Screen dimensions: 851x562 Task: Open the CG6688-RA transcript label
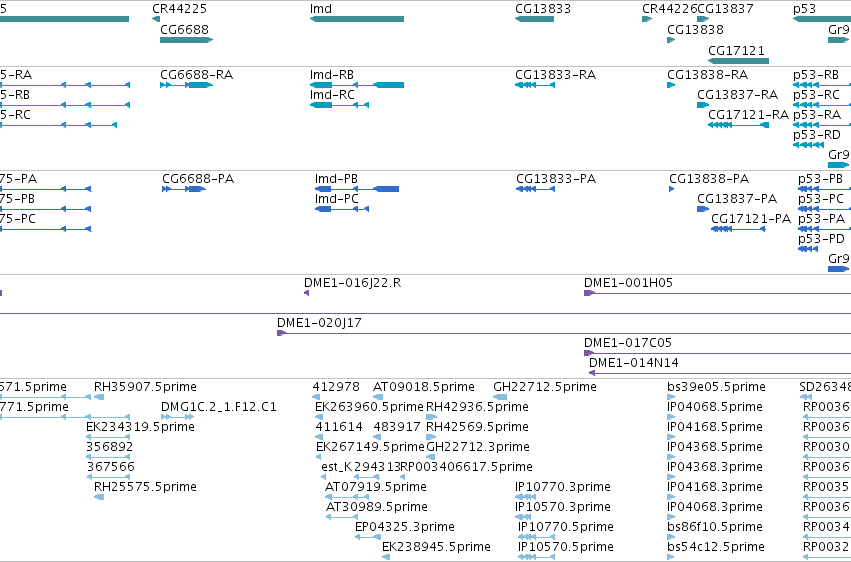196,74
